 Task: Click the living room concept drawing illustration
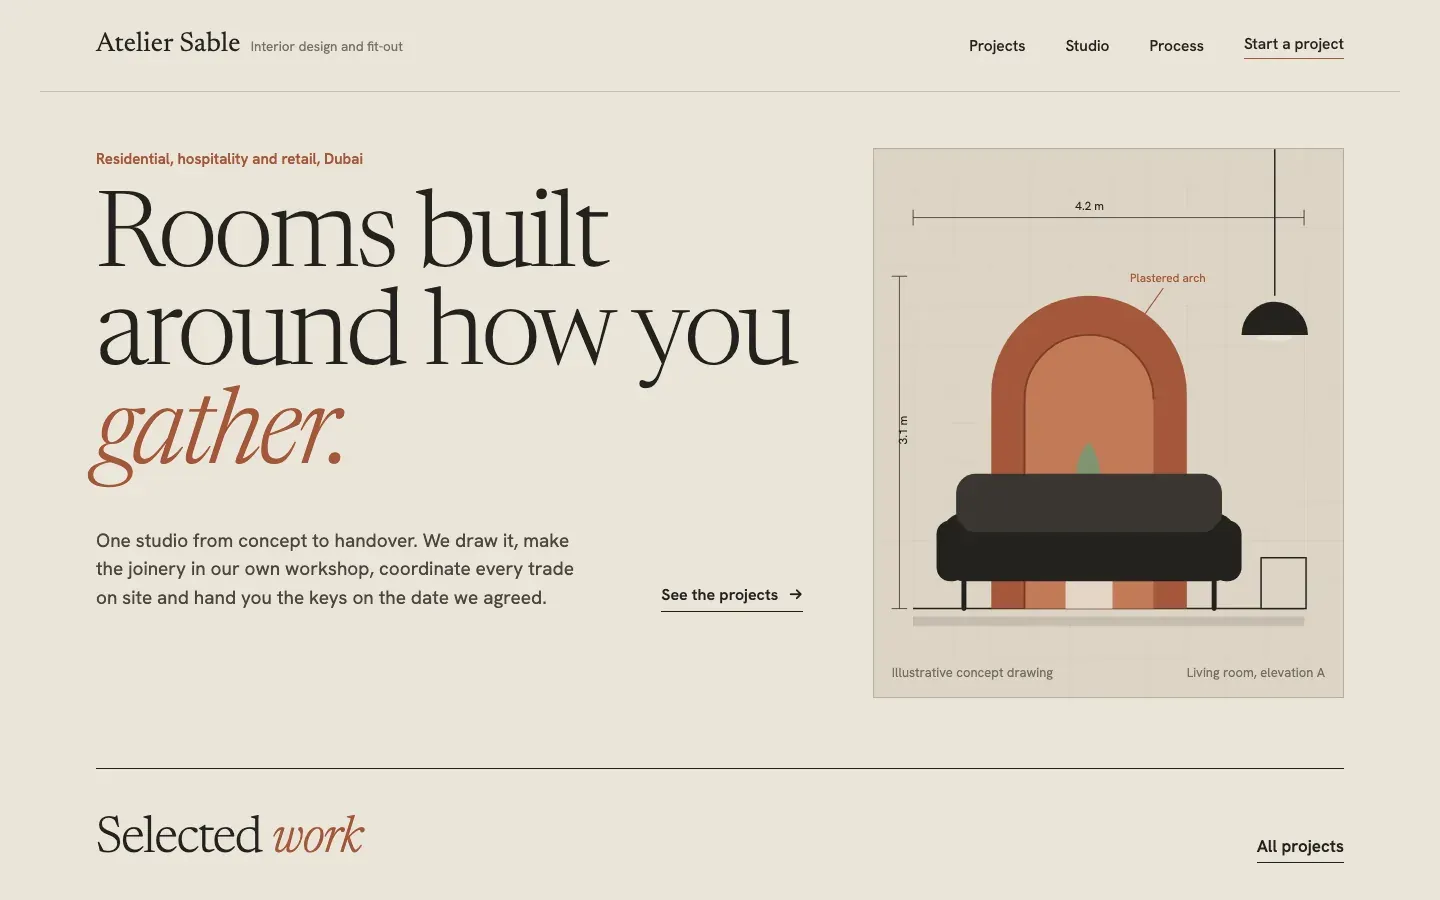coord(1108,423)
